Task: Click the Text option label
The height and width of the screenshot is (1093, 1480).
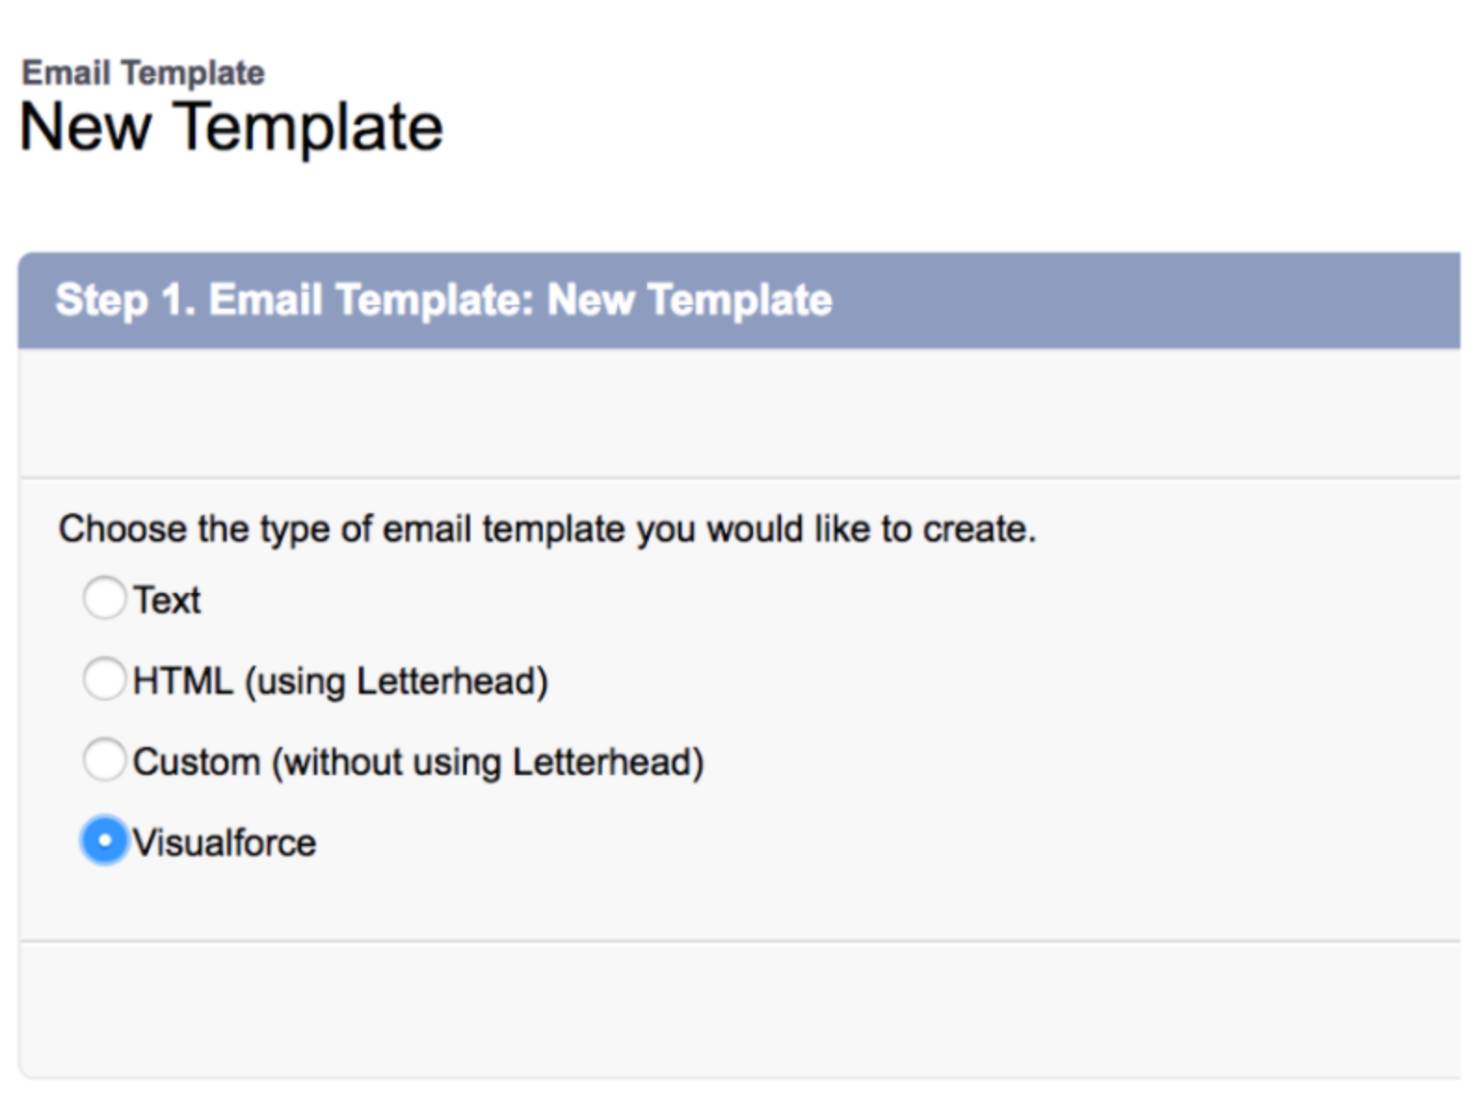Action: click(166, 598)
